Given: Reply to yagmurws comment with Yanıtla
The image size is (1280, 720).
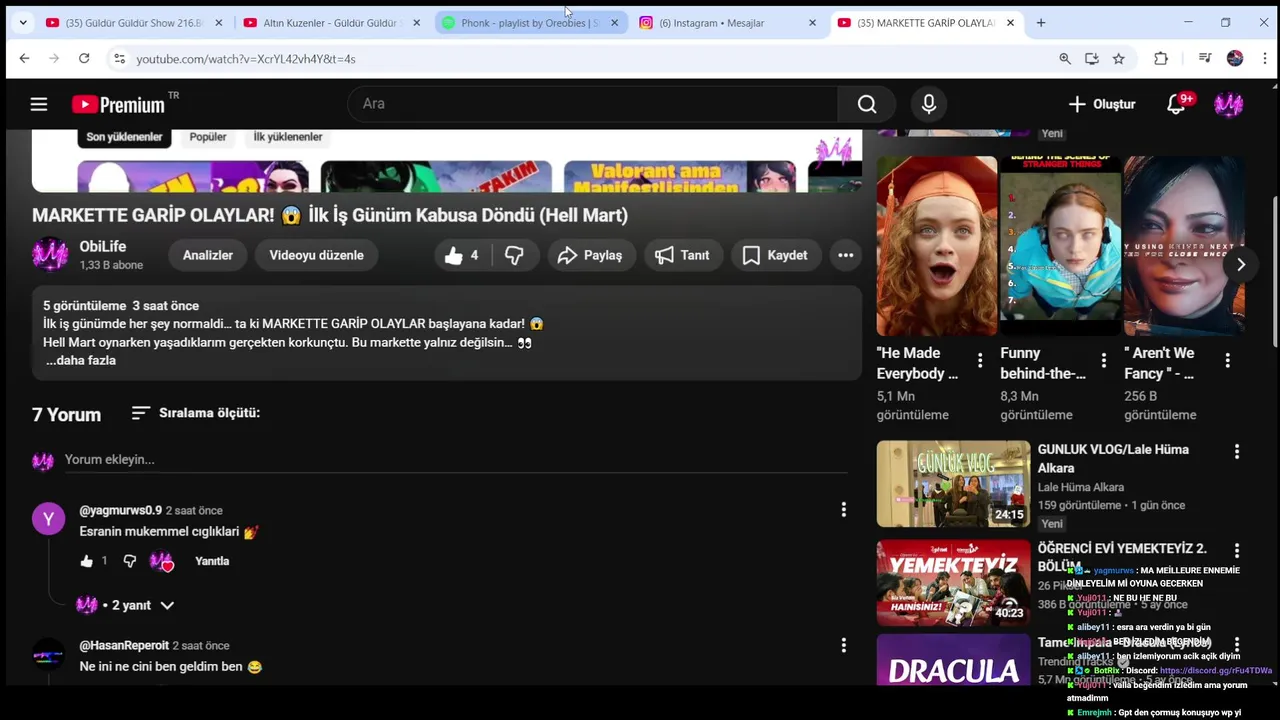Looking at the screenshot, I should click(212, 561).
